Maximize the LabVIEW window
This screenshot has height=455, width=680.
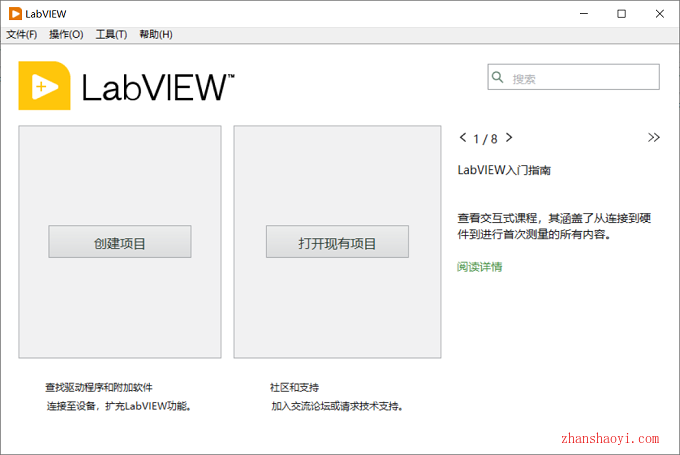[x=621, y=14]
